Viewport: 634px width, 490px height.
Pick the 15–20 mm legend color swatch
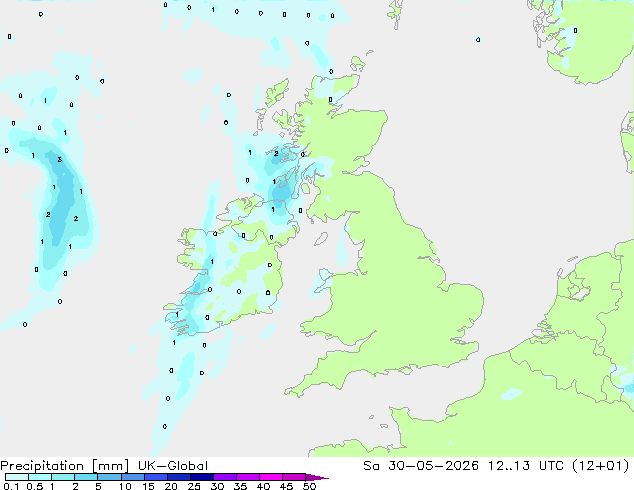[x=155, y=477]
